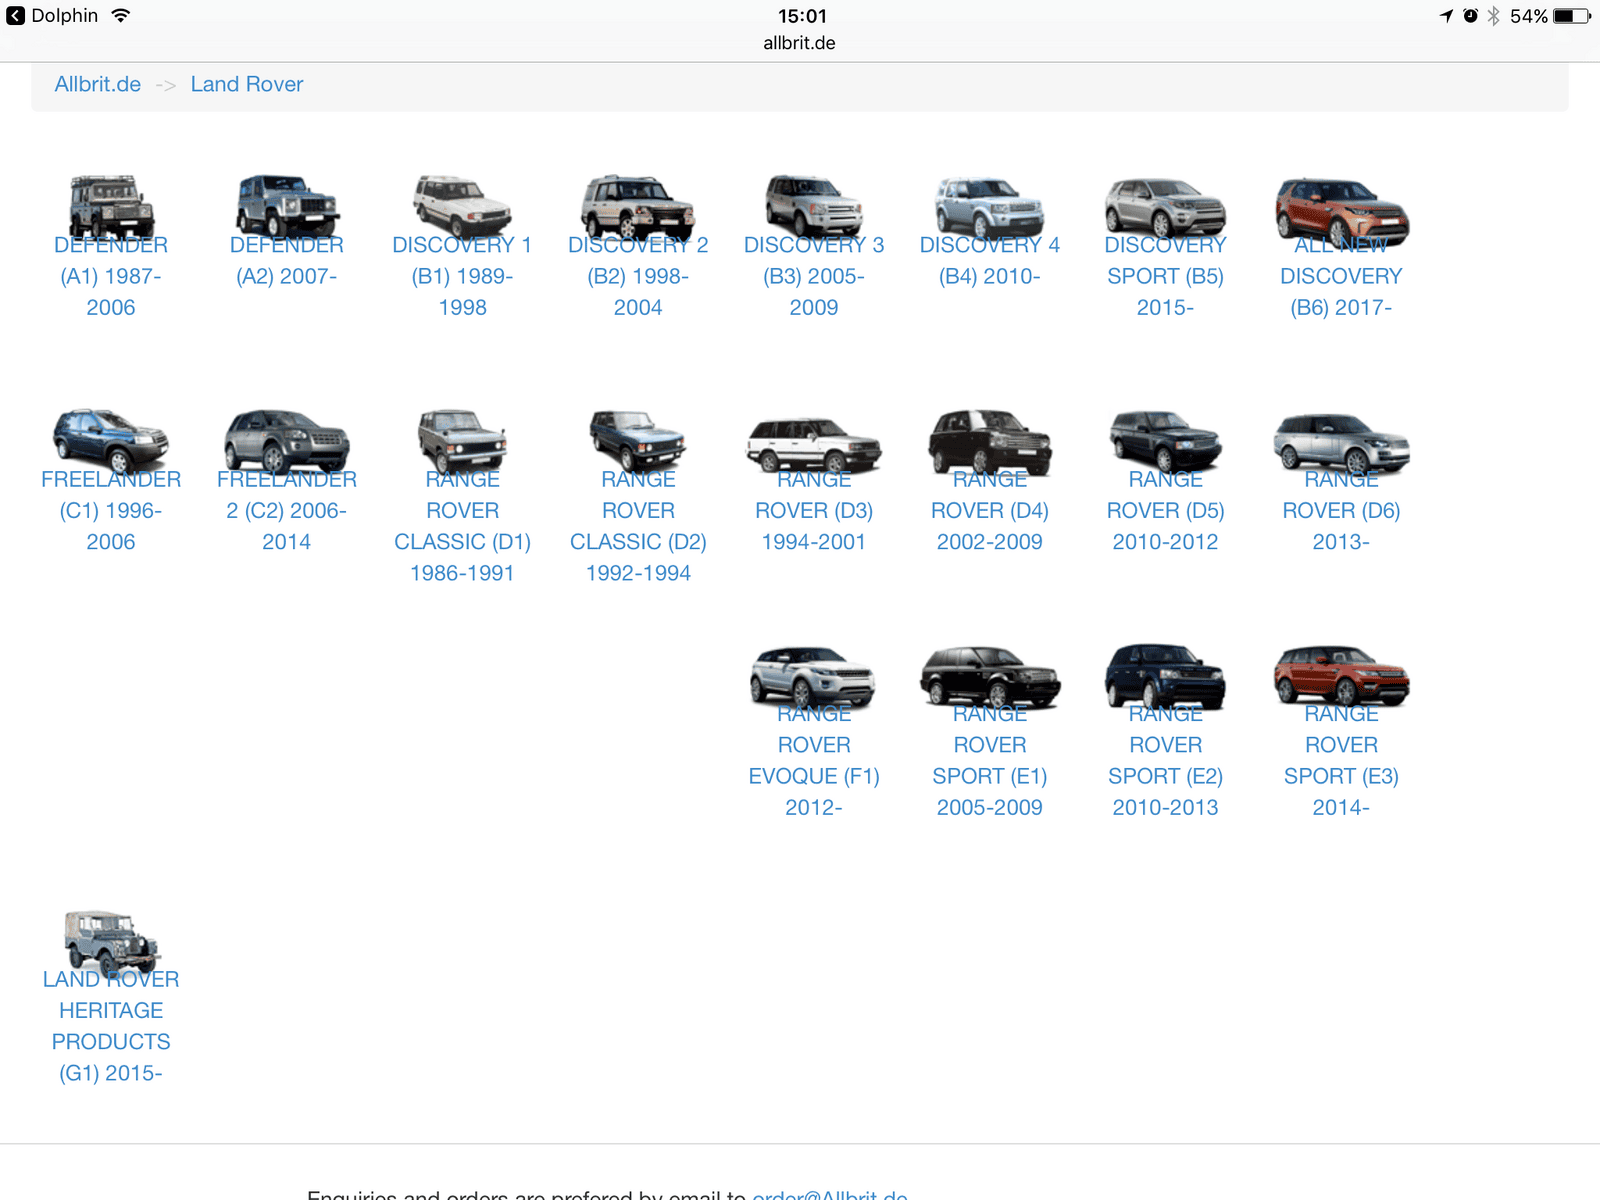
Task: Tap the Discovery 3 (B3) car image
Action: 814,207
